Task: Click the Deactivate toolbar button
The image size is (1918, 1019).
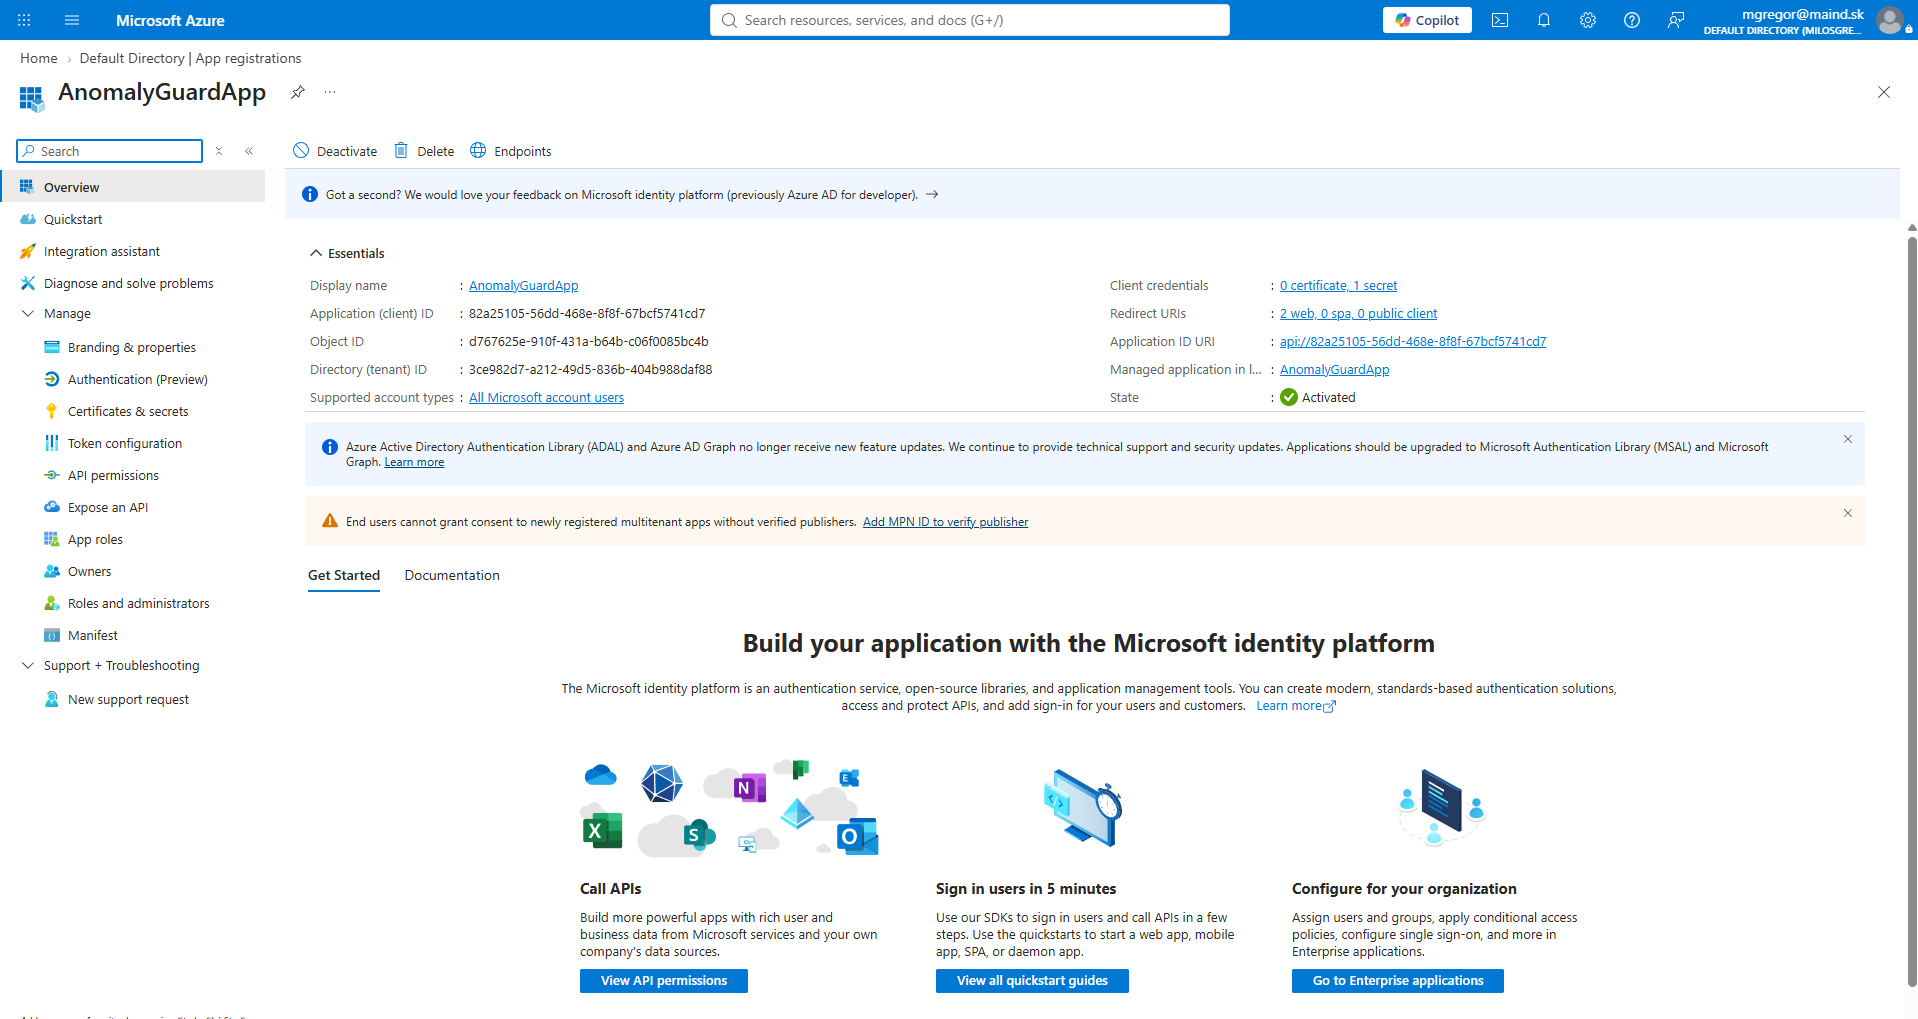Action: coord(335,151)
